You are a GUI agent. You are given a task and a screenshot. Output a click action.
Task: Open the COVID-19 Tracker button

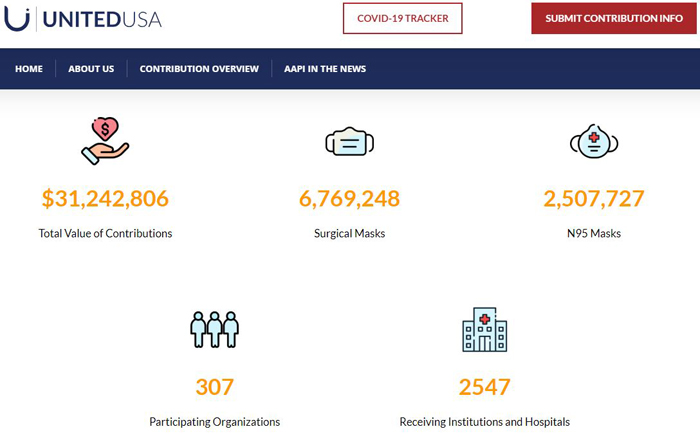[402, 18]
